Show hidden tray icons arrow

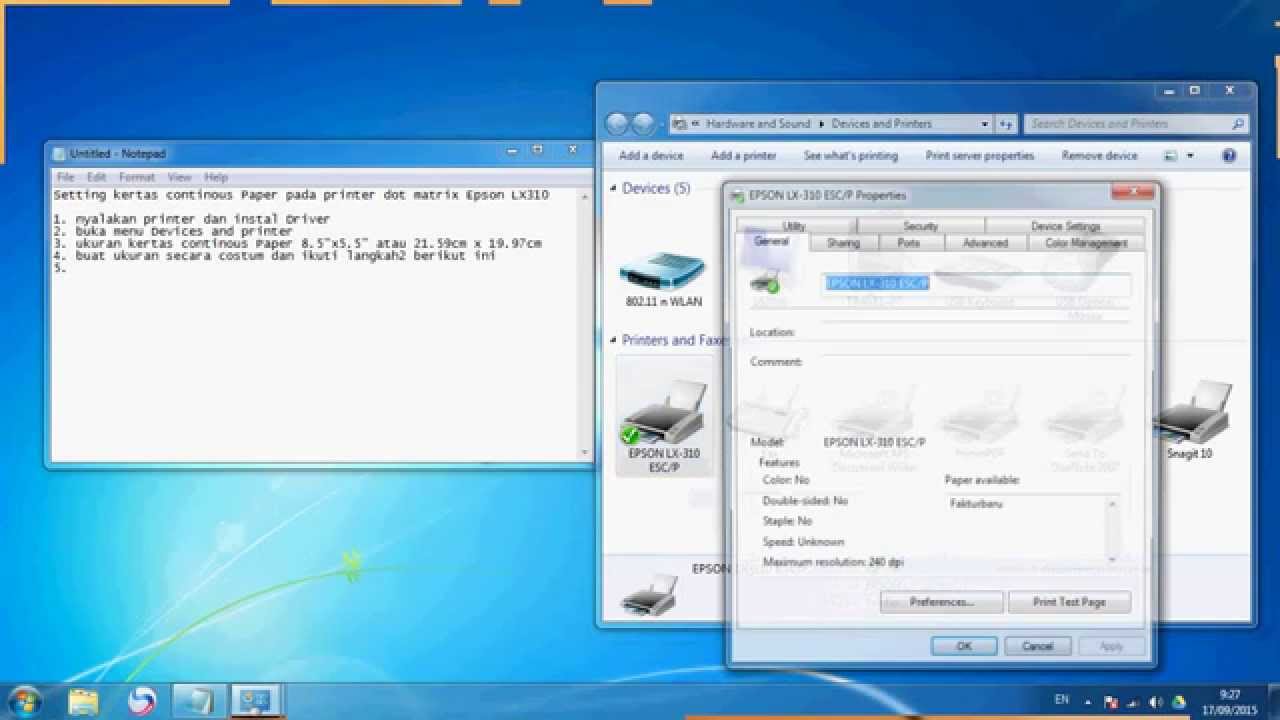(1089, 701)
